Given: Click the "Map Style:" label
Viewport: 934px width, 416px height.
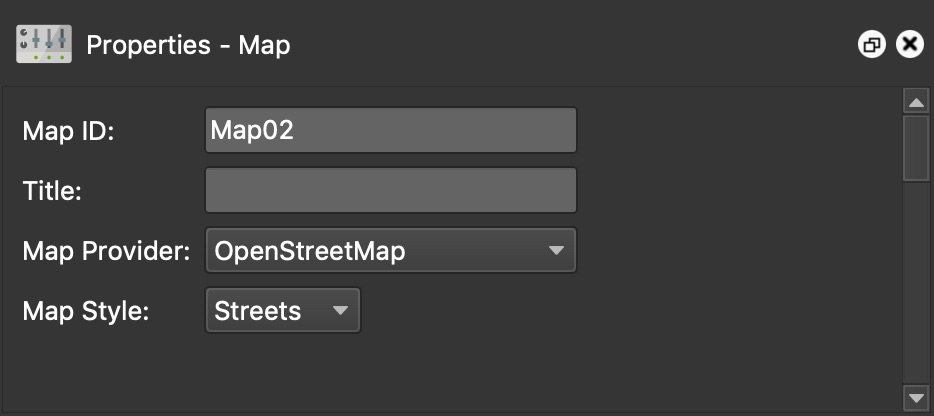Looking at the screenshot, I should (86, 311).
